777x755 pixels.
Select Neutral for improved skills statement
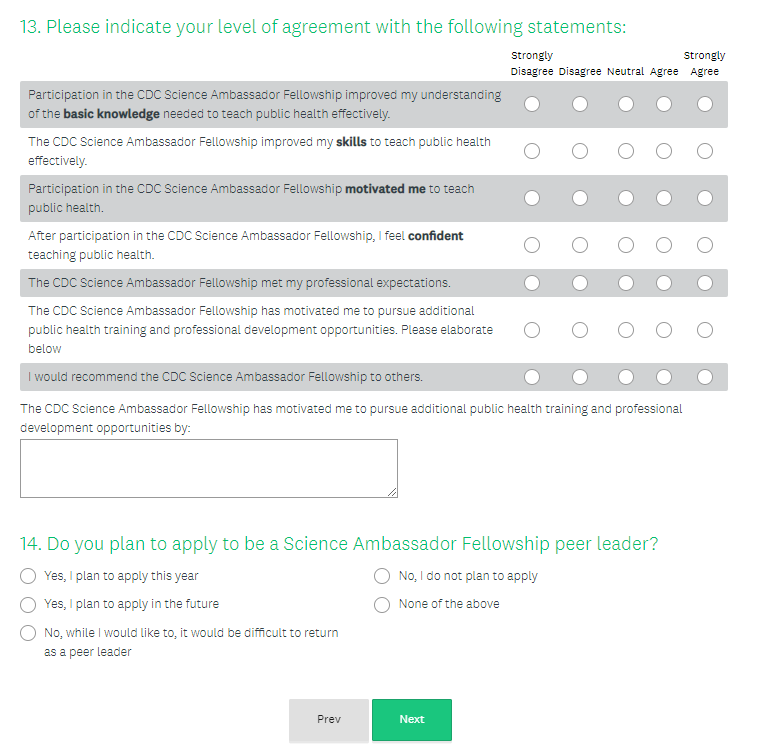pos(626,151)
